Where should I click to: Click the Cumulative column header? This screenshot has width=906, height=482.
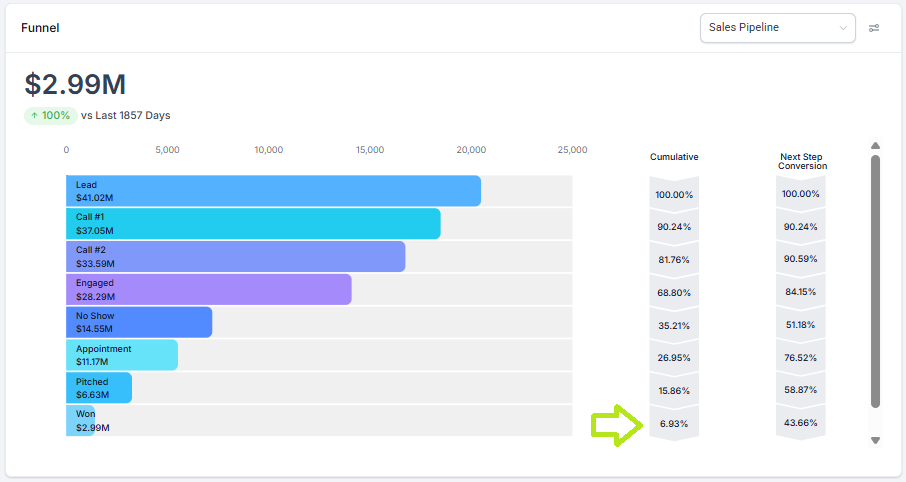pyautogui.click(x=674, y=157)
